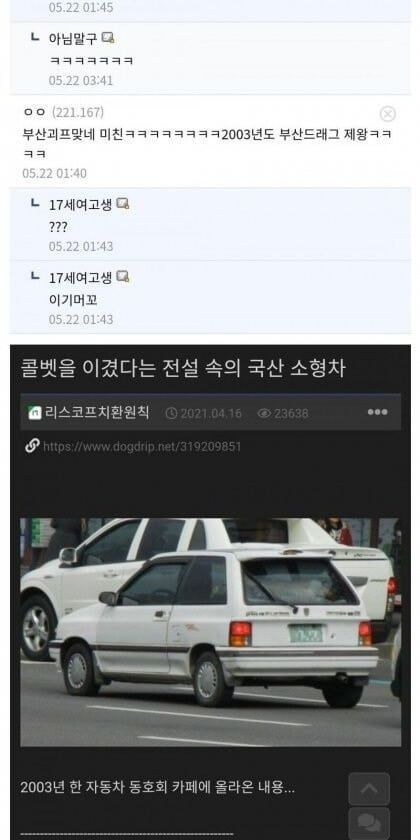
Task: Open the dogdrip.net/319209851 URL
Action: 142,447
